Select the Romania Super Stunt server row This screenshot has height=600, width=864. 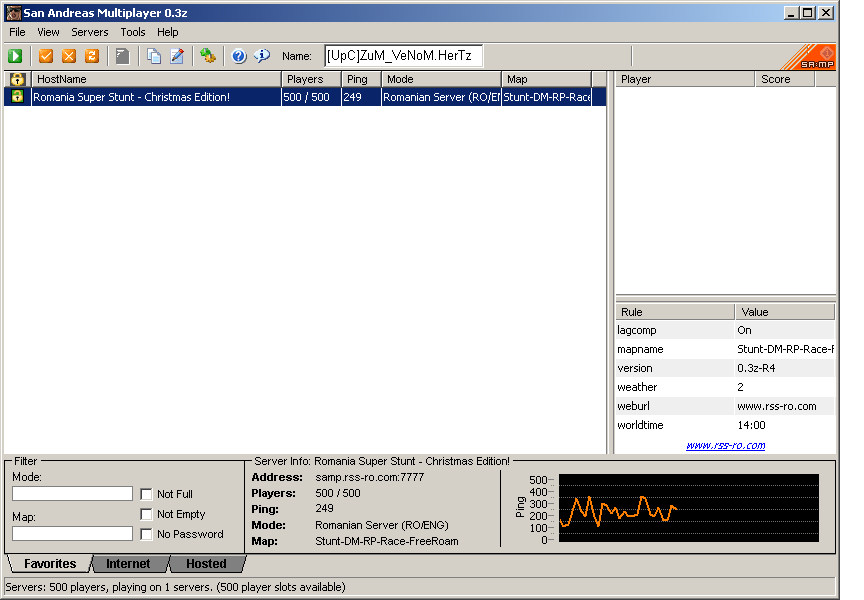(305, 97)
